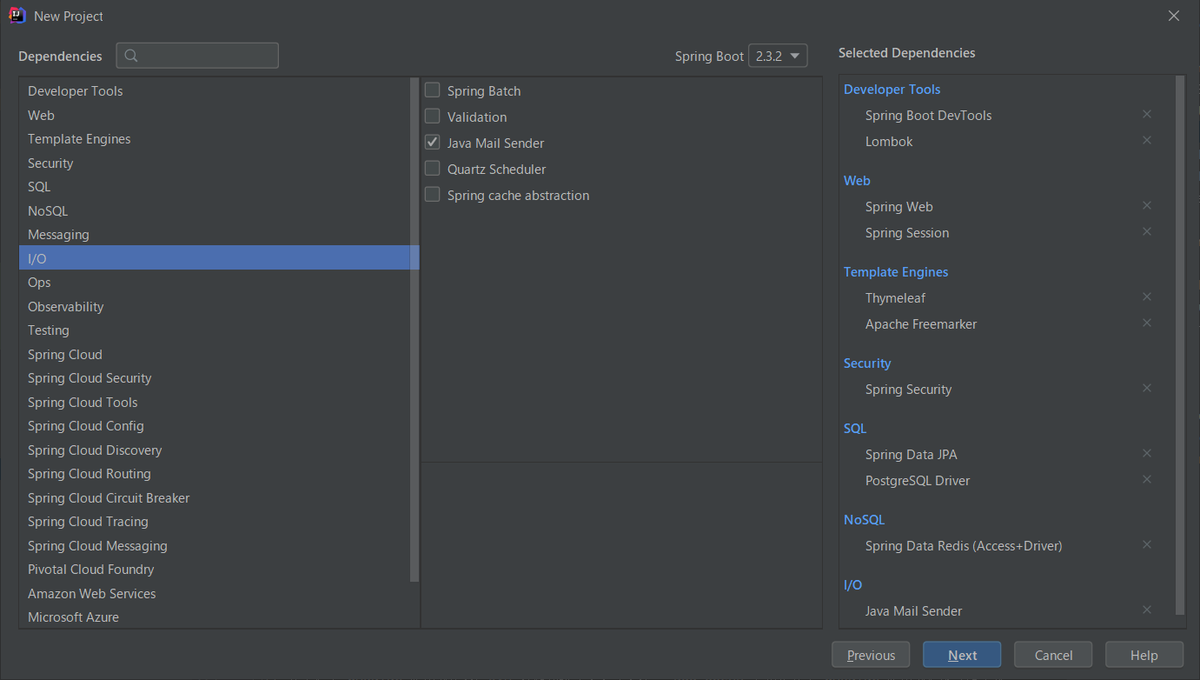The width and height of the screenshot is (1200, 680).
Task: Remove Spring Data JPA X icon
Action: [1147, 453]
